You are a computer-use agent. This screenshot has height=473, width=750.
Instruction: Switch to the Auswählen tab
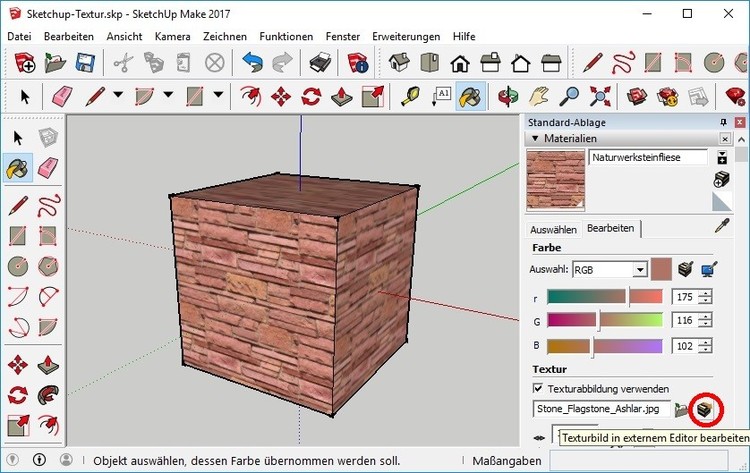pos(553,230)
